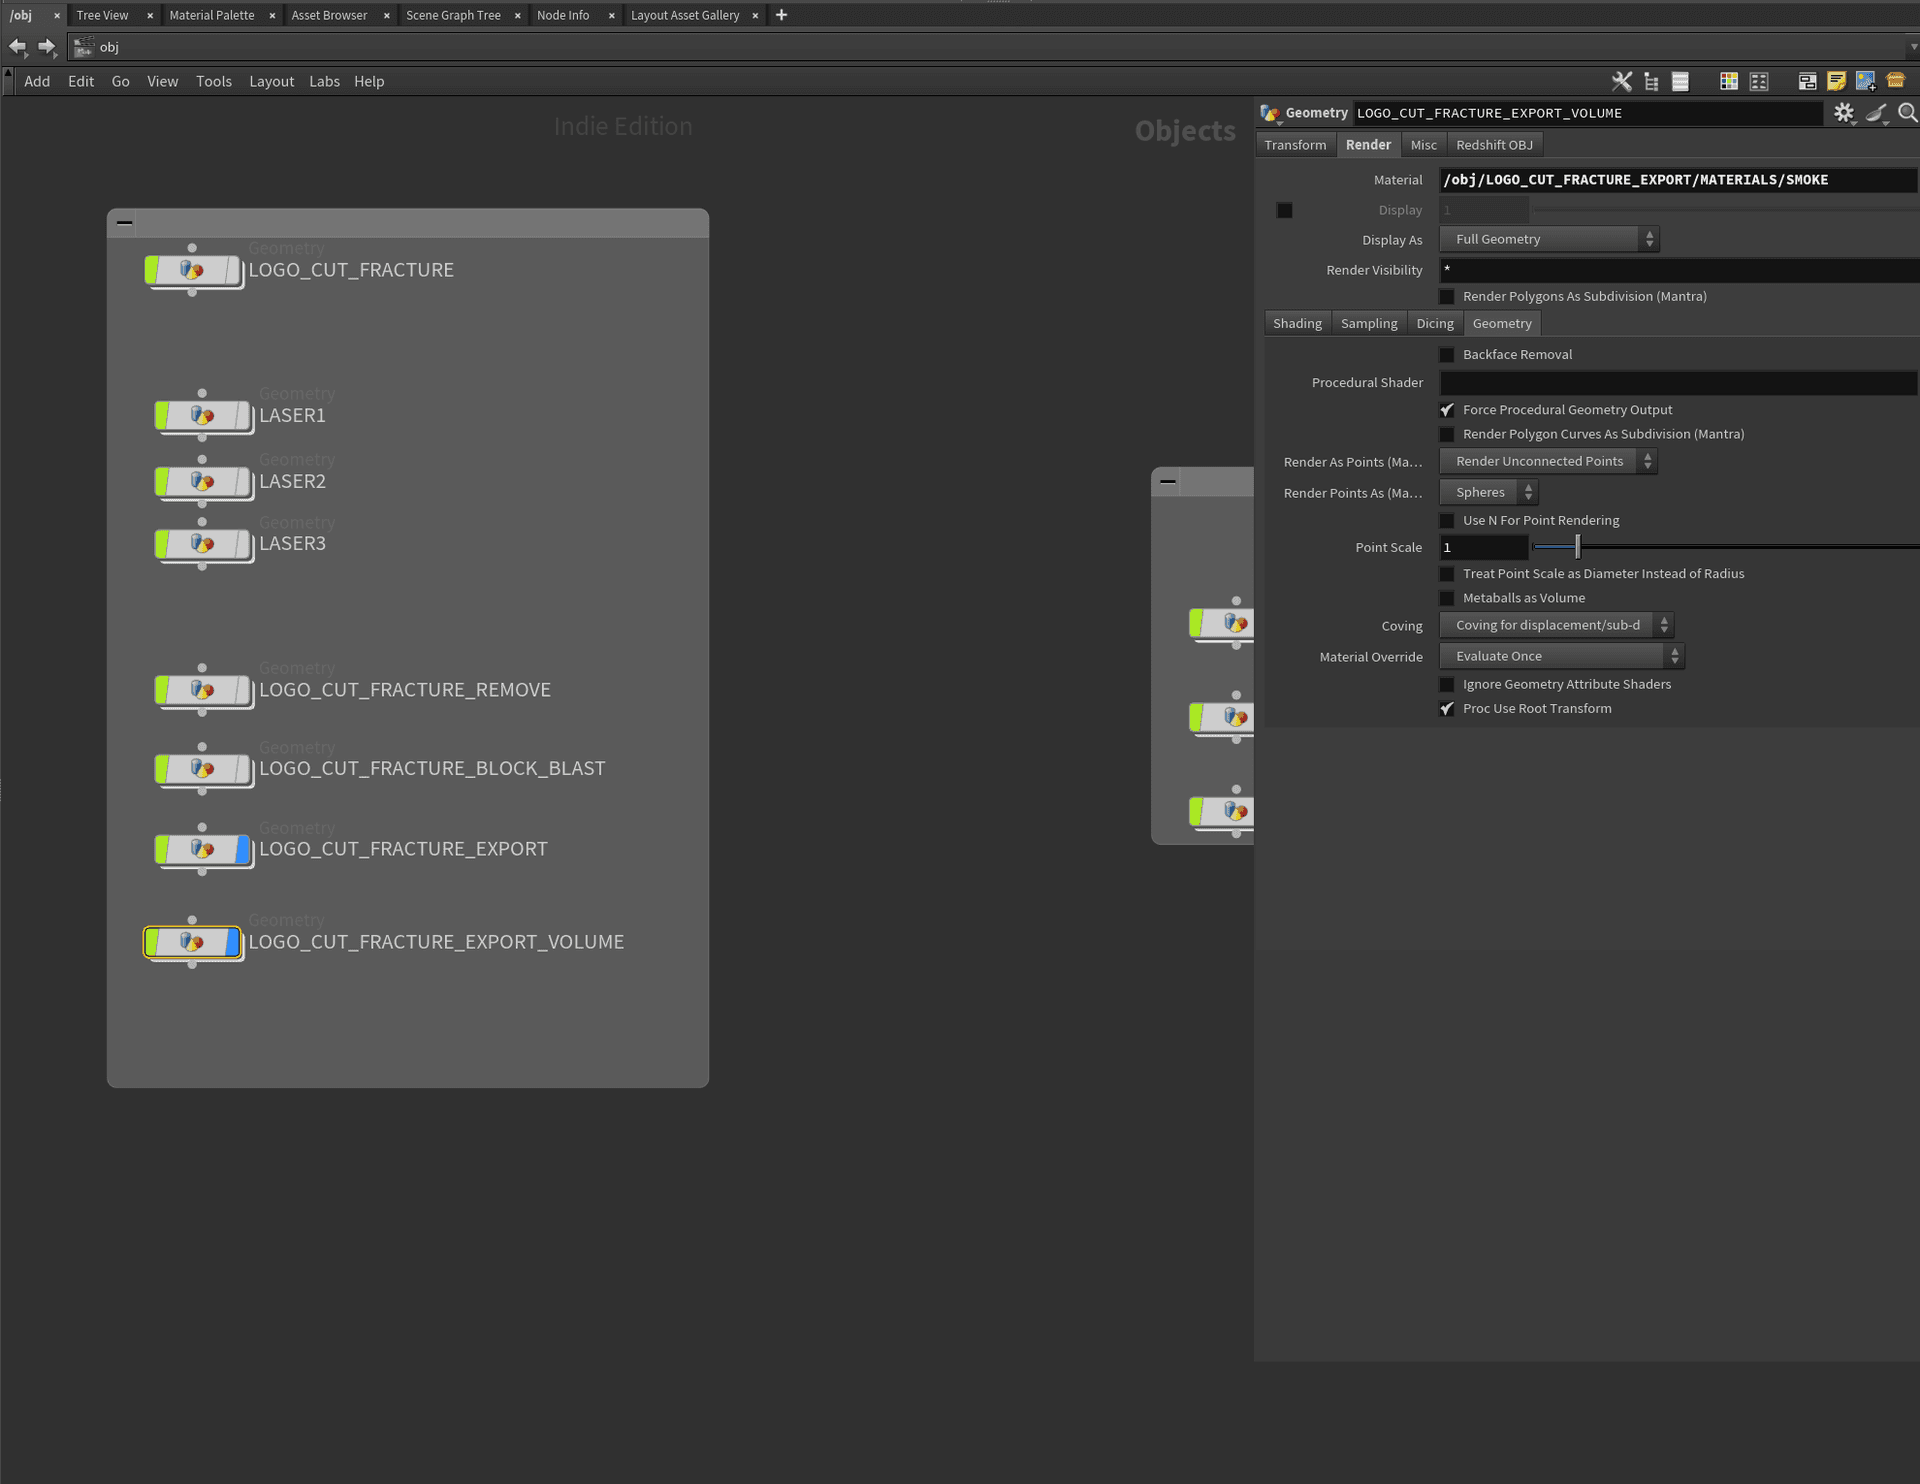Select the LOGO_CUT_FRACTURE_EXPORT node
The width and height of the screenshot is (1920, 1484).
point(203,849)
